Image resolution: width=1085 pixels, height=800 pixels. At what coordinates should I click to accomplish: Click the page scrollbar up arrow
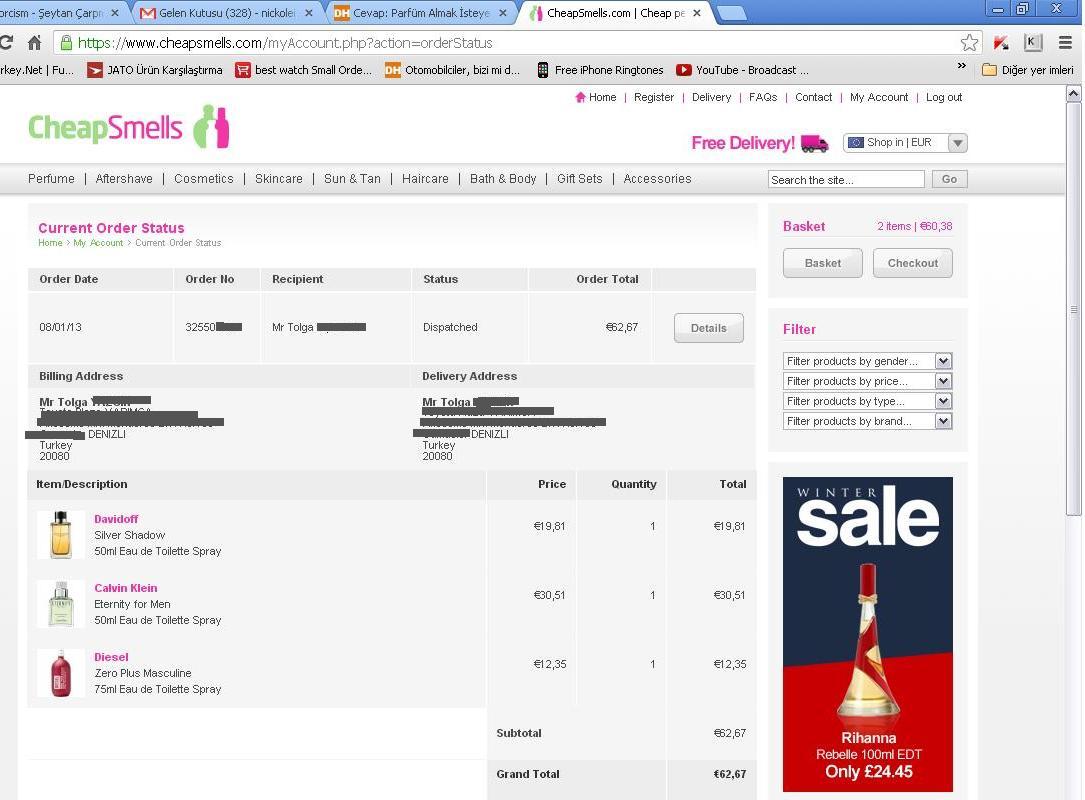tap(1073, 93)
